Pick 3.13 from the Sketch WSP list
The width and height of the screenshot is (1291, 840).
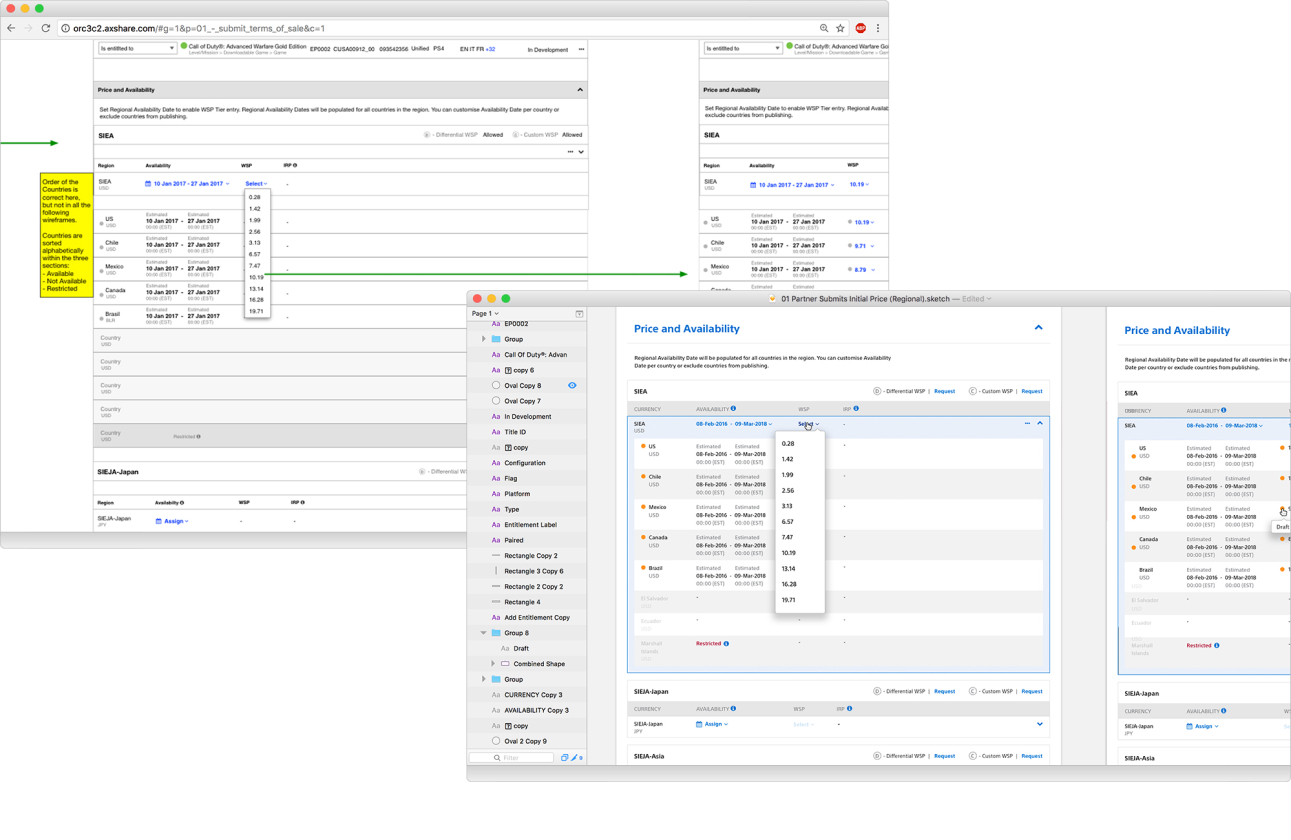(x=787, y=506)
